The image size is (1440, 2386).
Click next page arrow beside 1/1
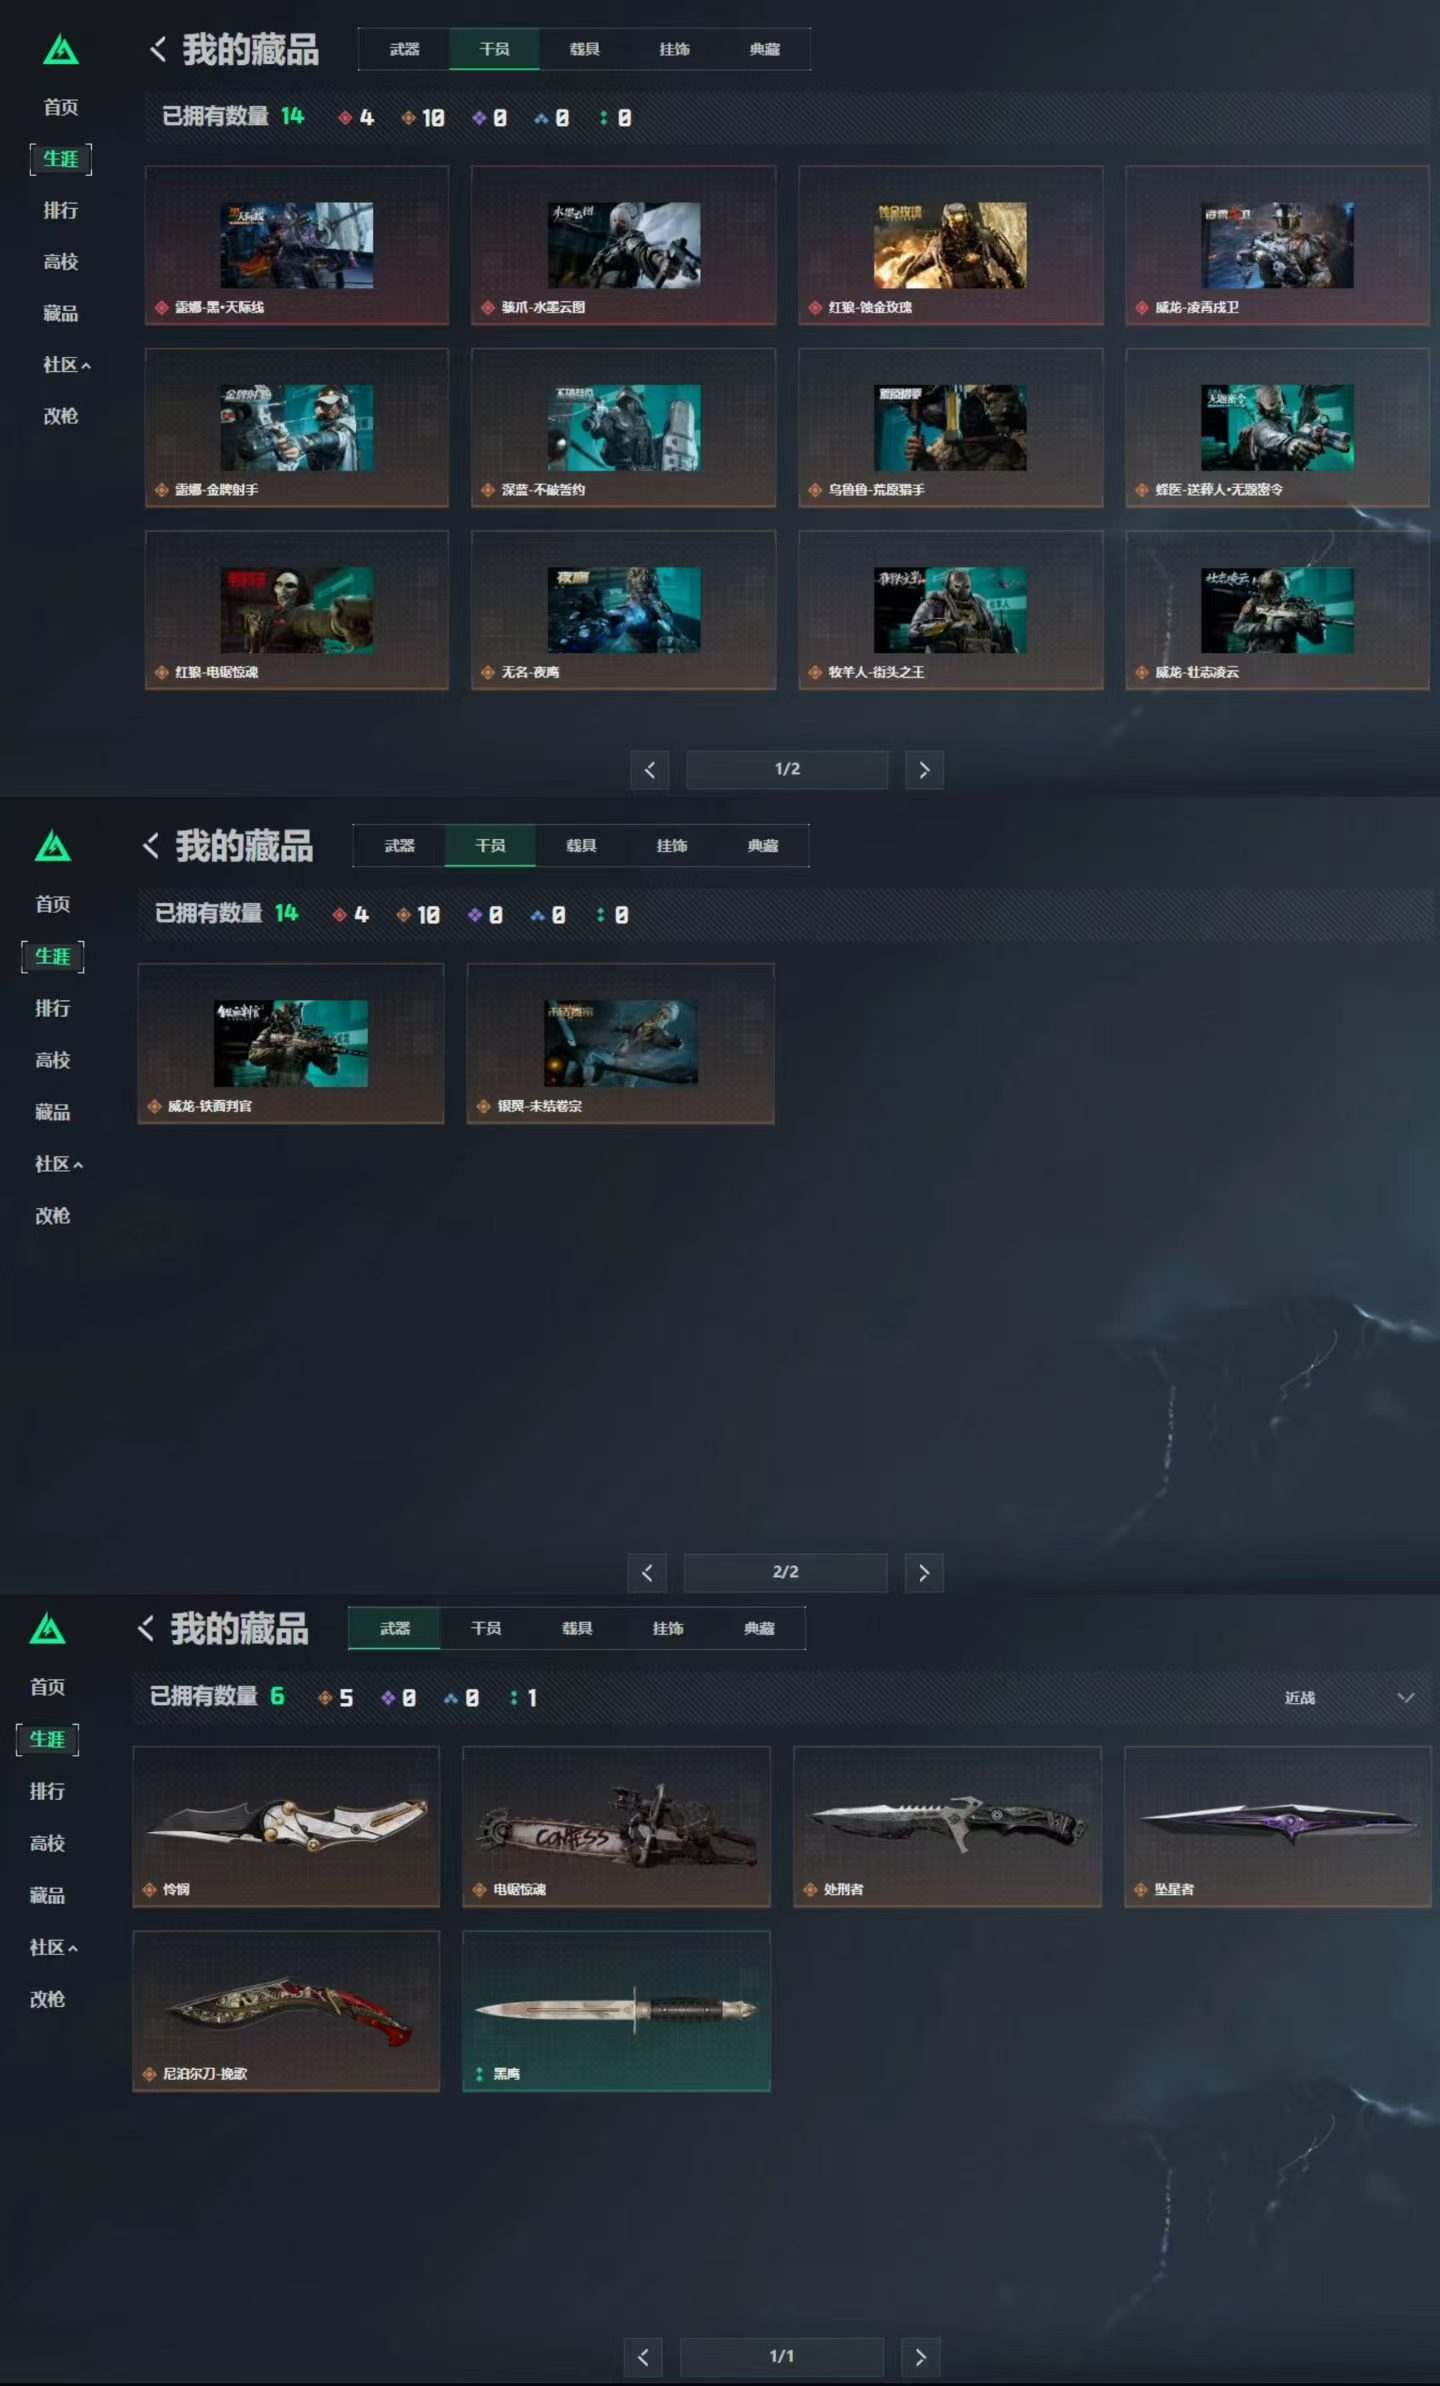920,2357
